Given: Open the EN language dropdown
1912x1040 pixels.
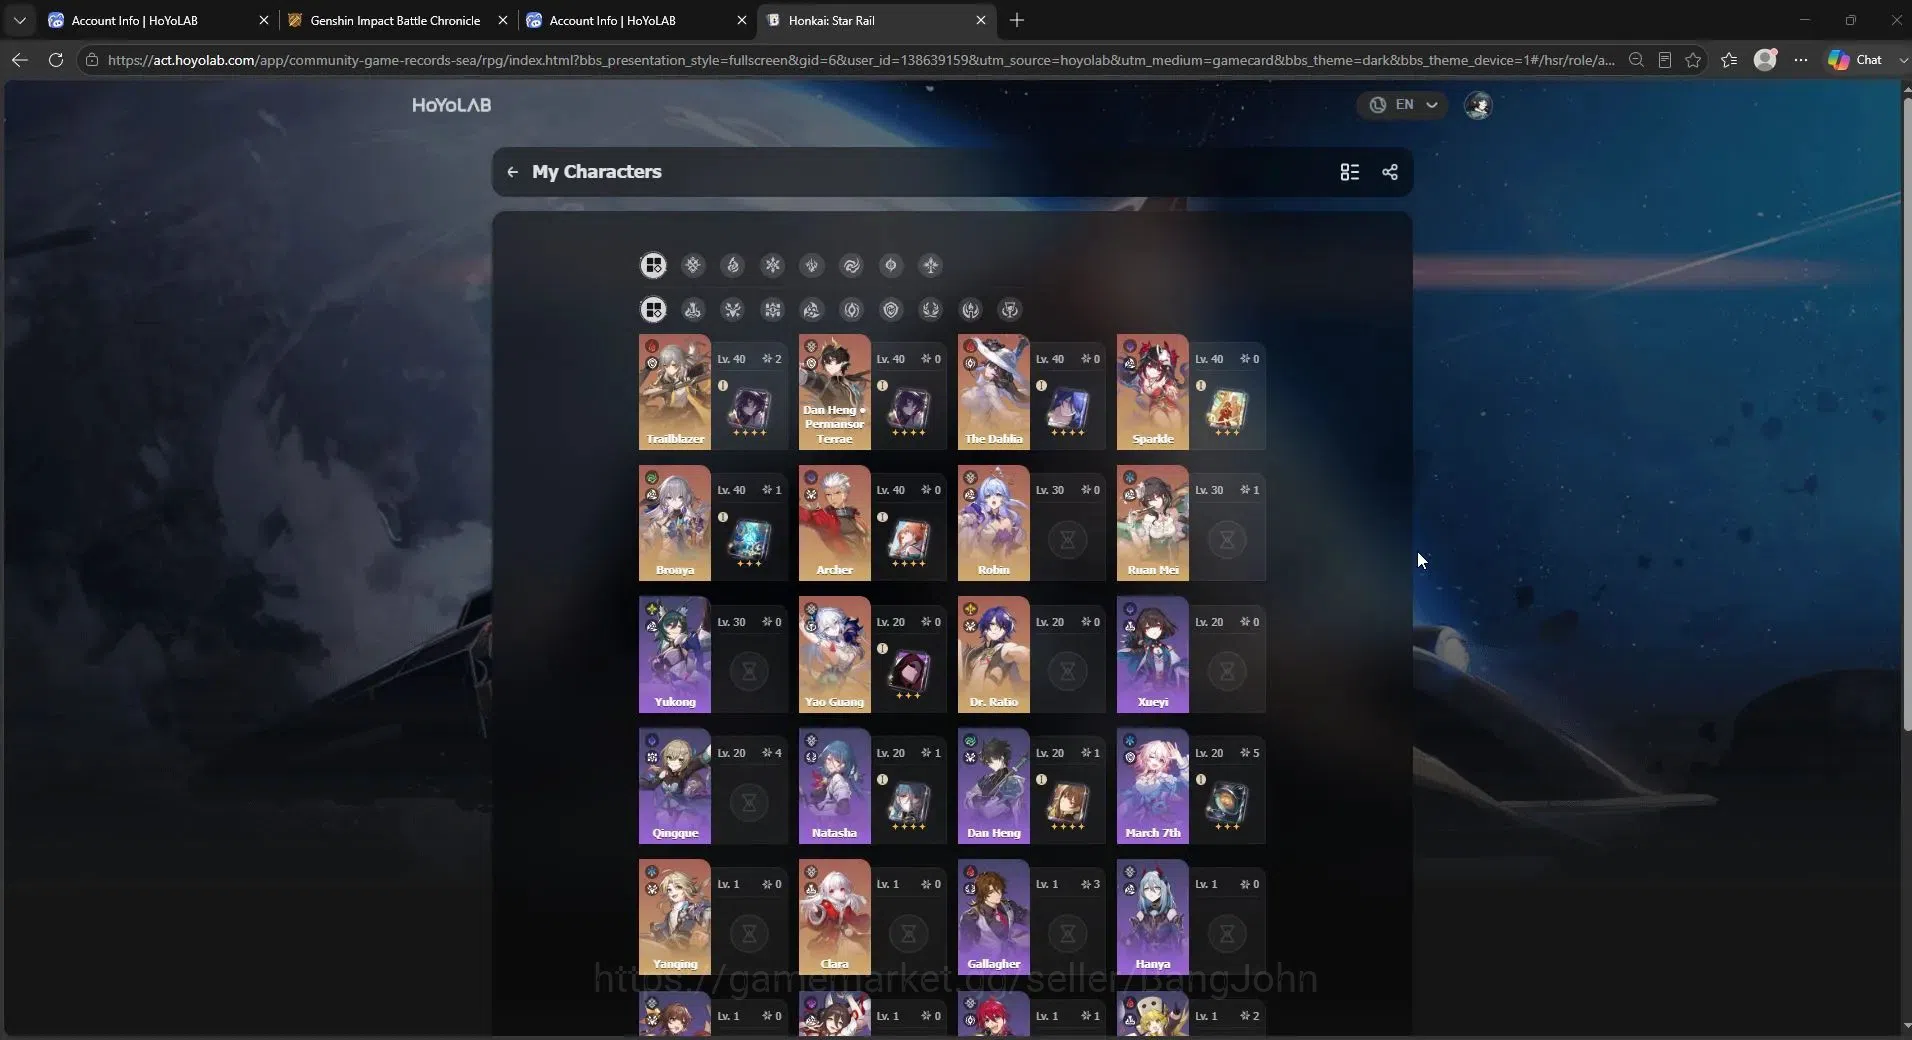Looking at the screenshot, I should point(1403,105).
